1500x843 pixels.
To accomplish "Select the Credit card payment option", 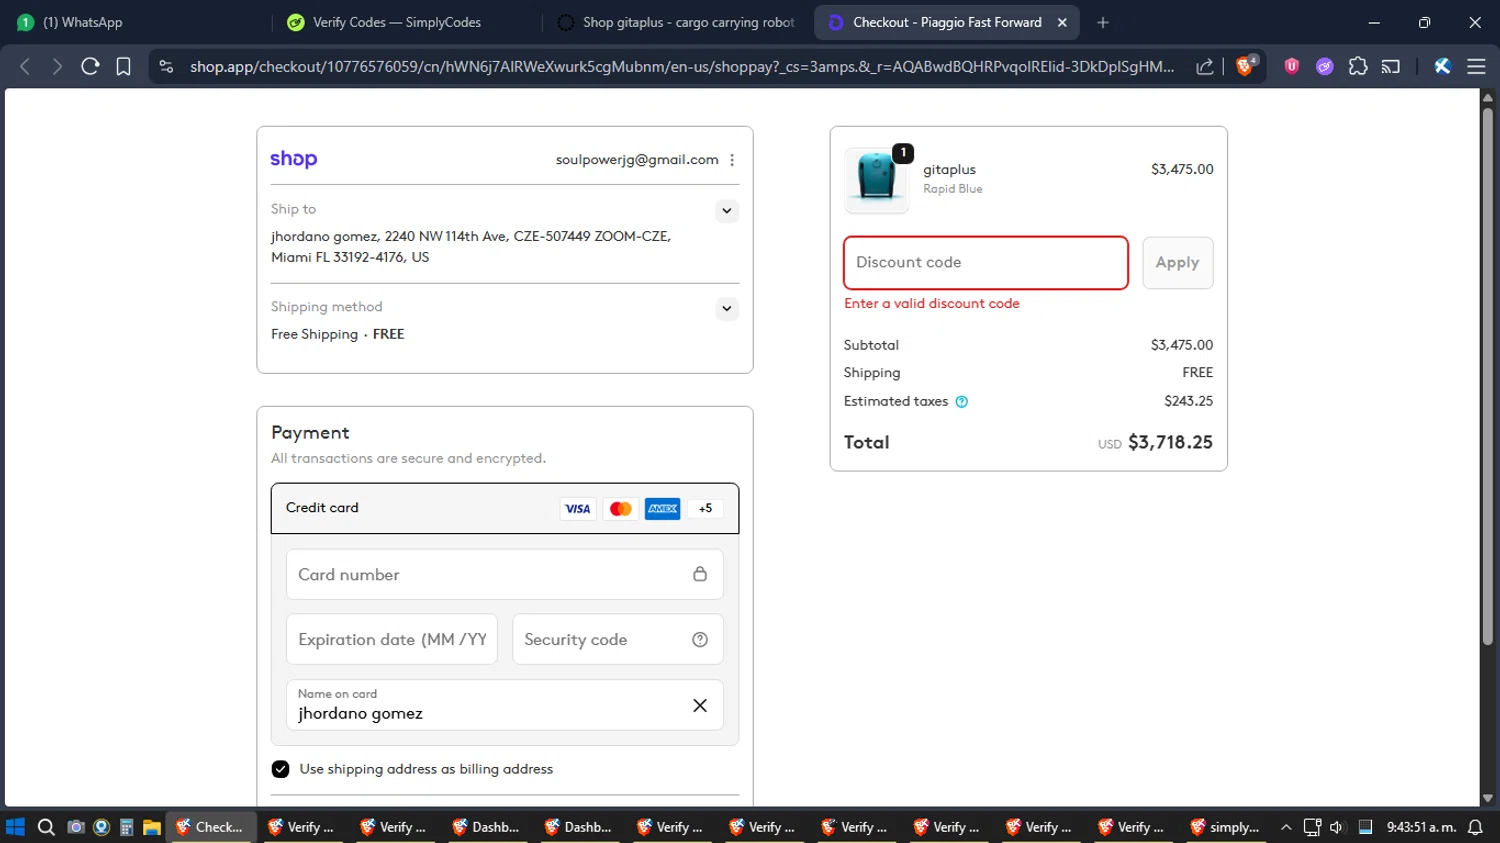I will point(505,508).
